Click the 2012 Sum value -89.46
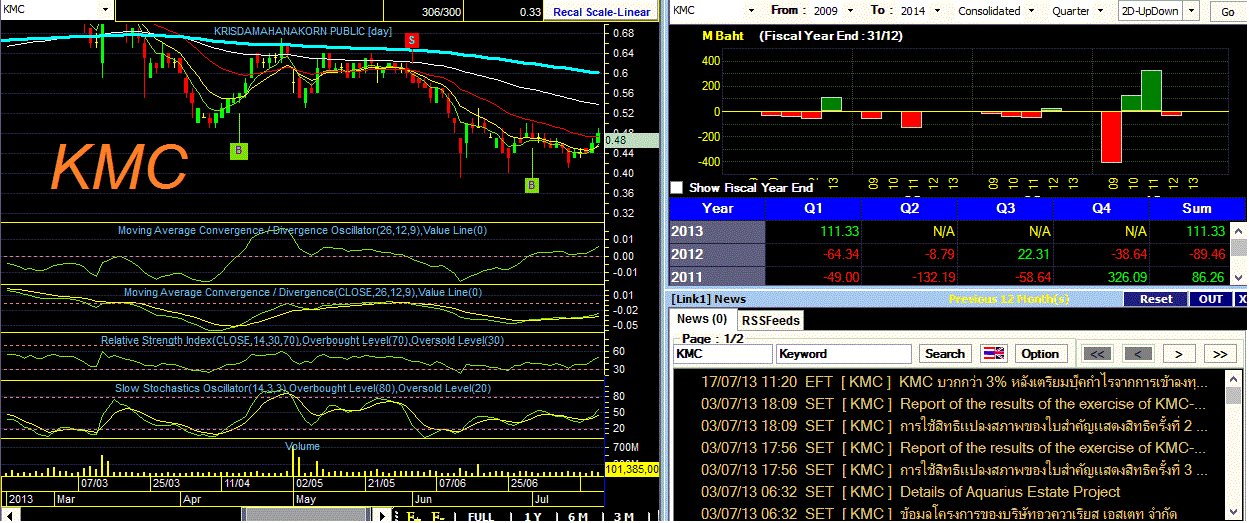The width and height of the screenshot is (1249, 523). tap(1203, 253)
